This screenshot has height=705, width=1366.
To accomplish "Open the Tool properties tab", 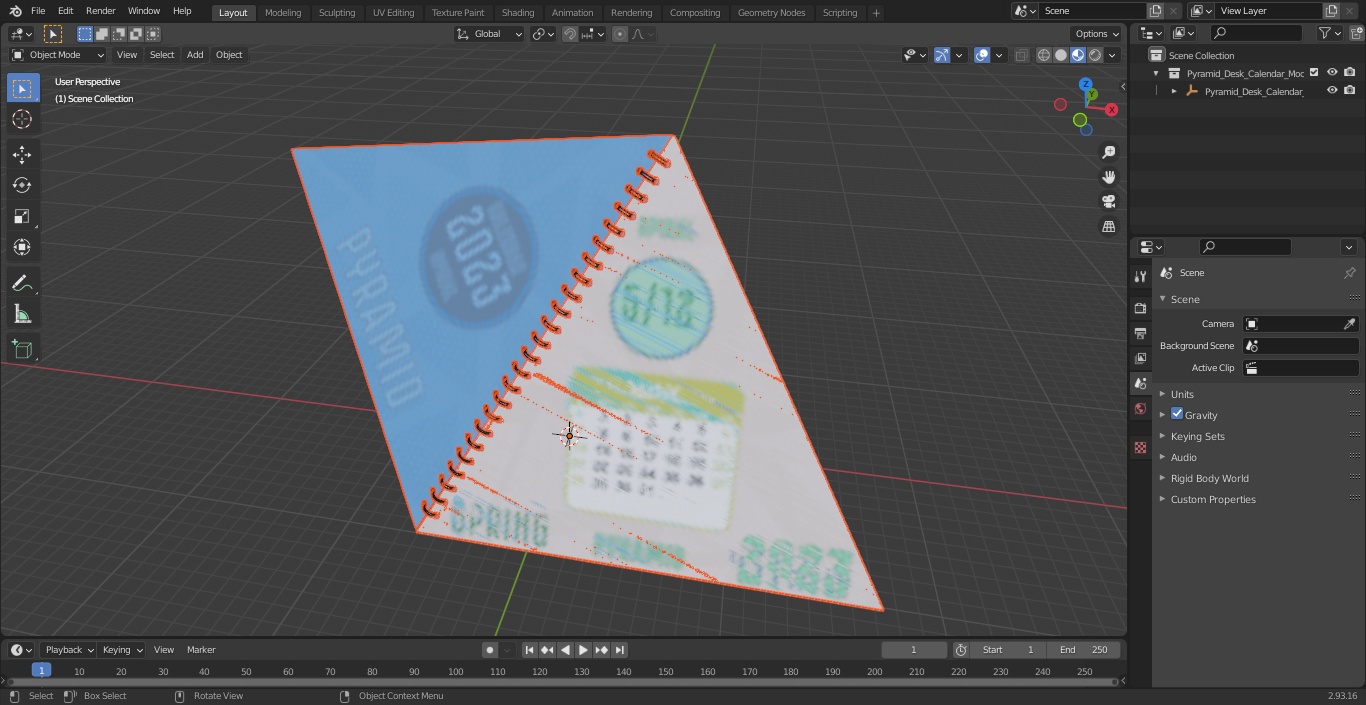I will tap(1140, 277).
